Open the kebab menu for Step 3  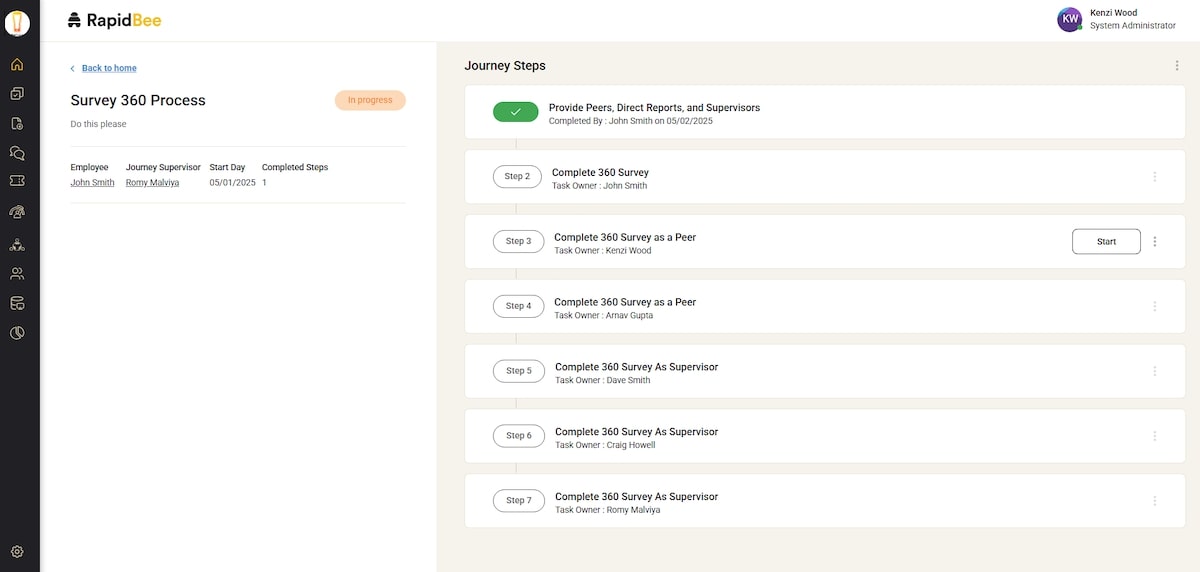point(1155,241)
